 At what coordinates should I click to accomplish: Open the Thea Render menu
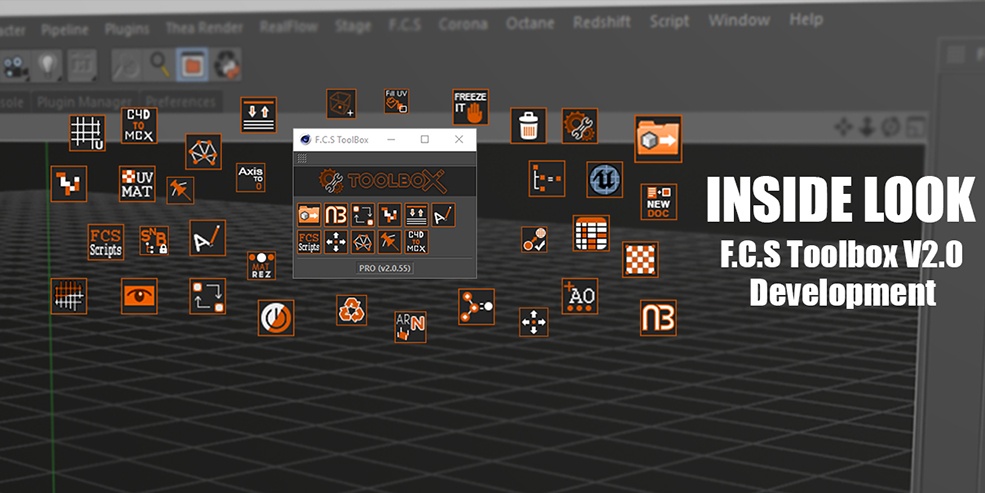204,28
